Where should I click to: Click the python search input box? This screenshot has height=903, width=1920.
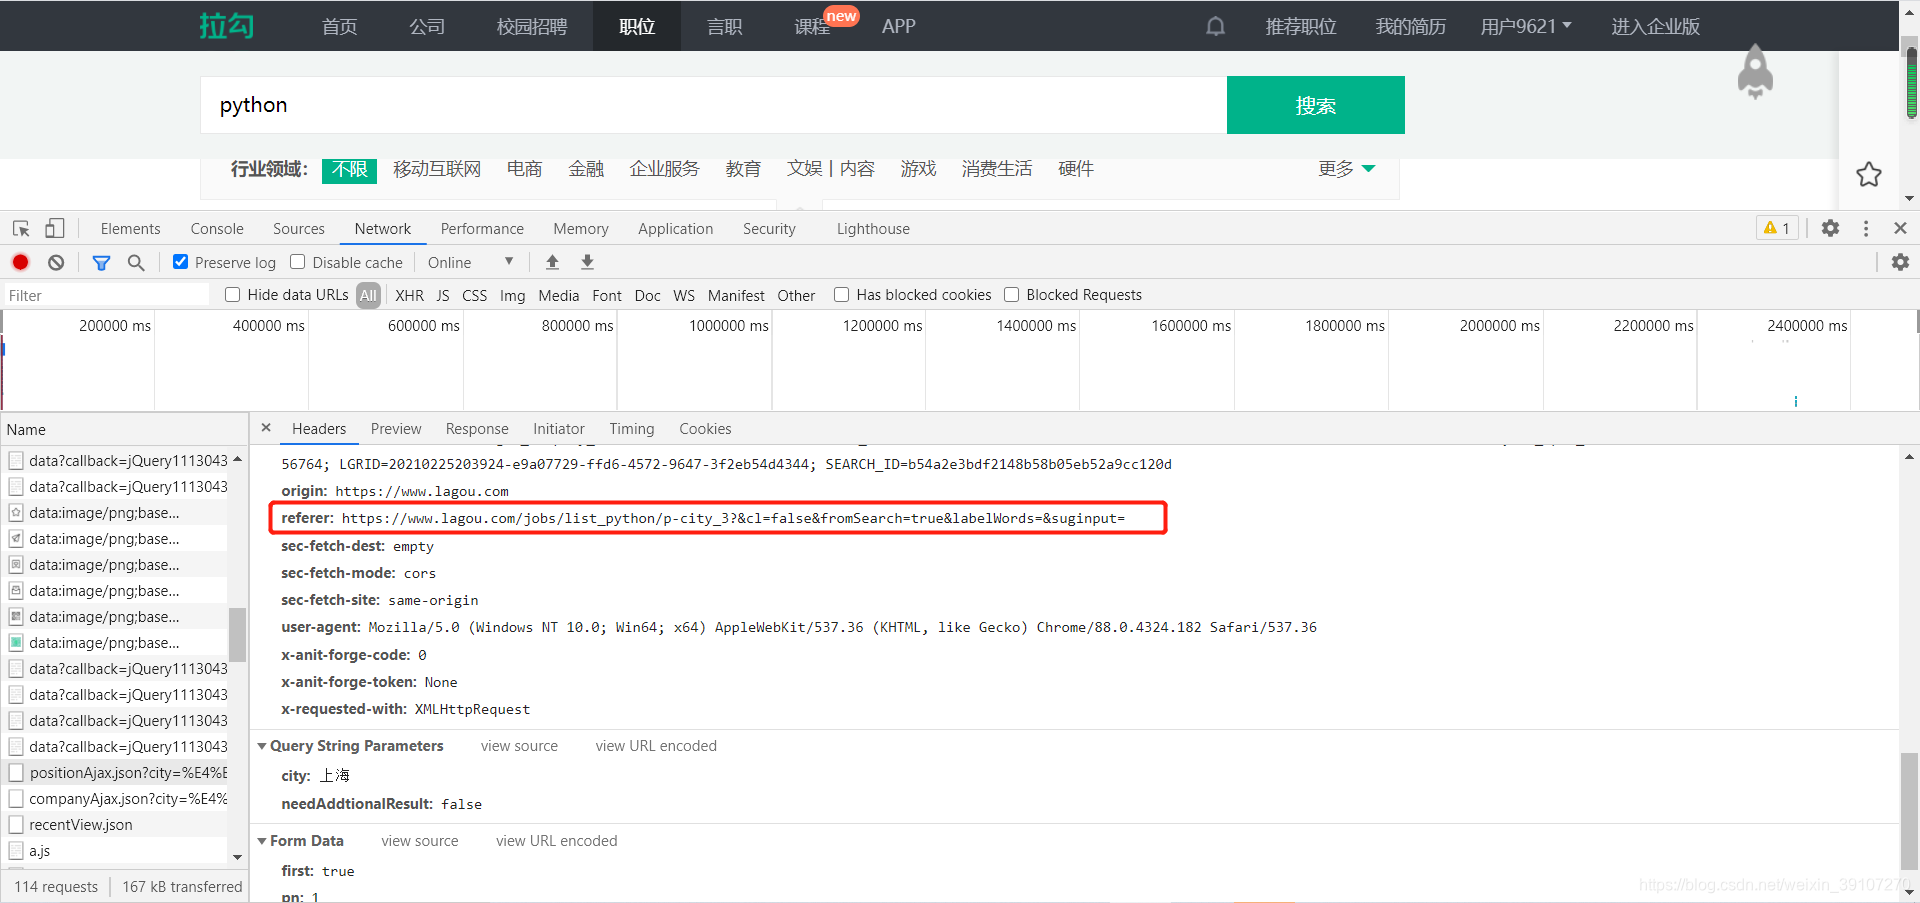pos(713,105)
